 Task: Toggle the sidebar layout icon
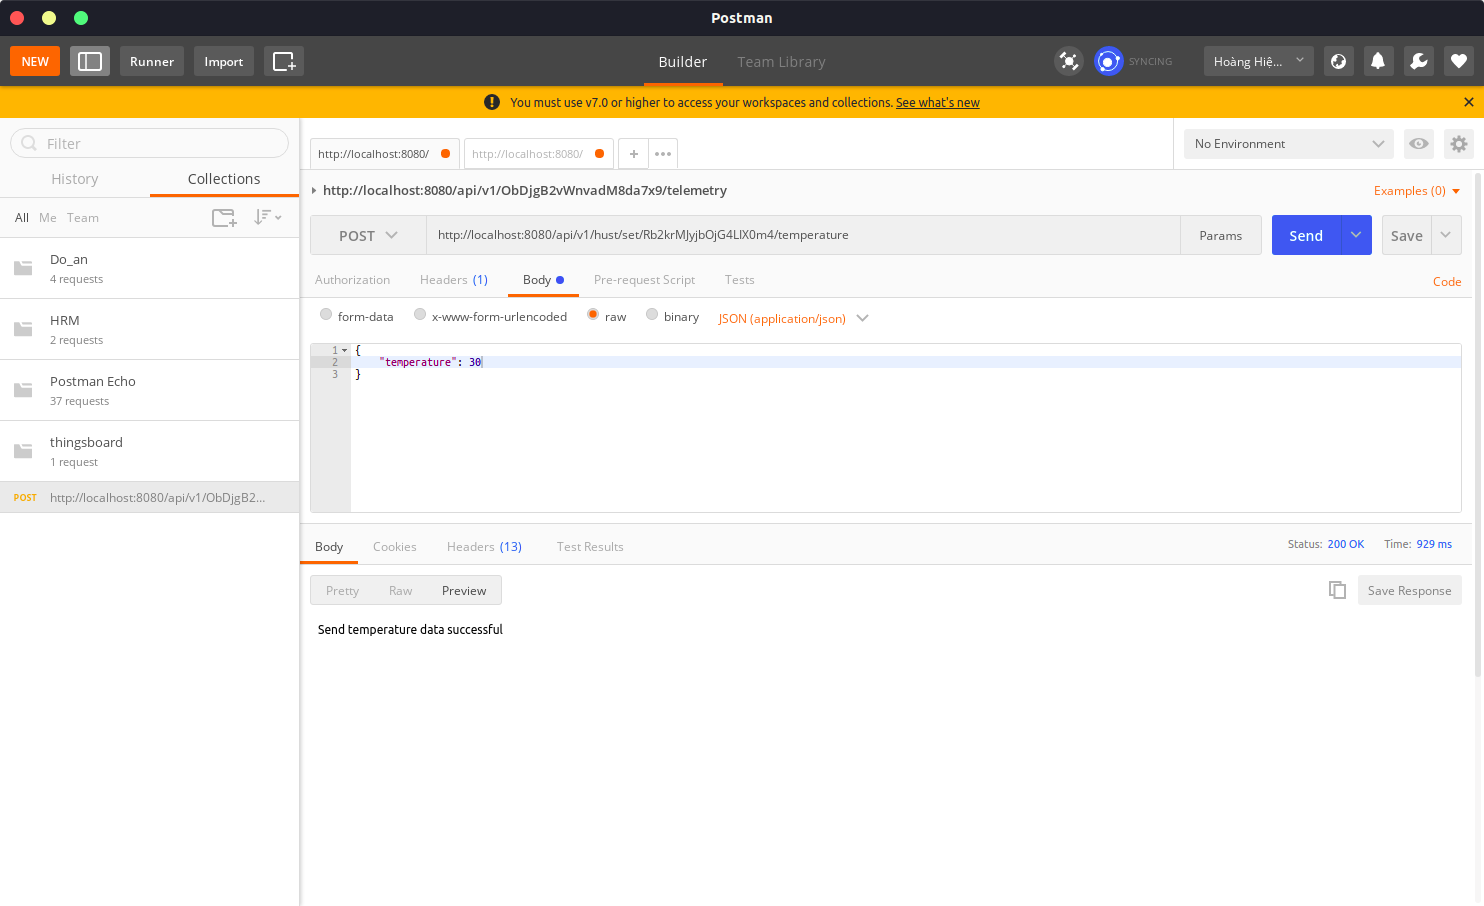[x=89, y=61]
